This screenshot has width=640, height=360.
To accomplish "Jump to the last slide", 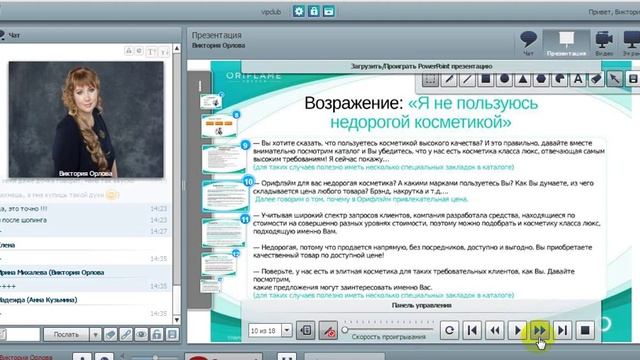I will click(x=562, y=330).
